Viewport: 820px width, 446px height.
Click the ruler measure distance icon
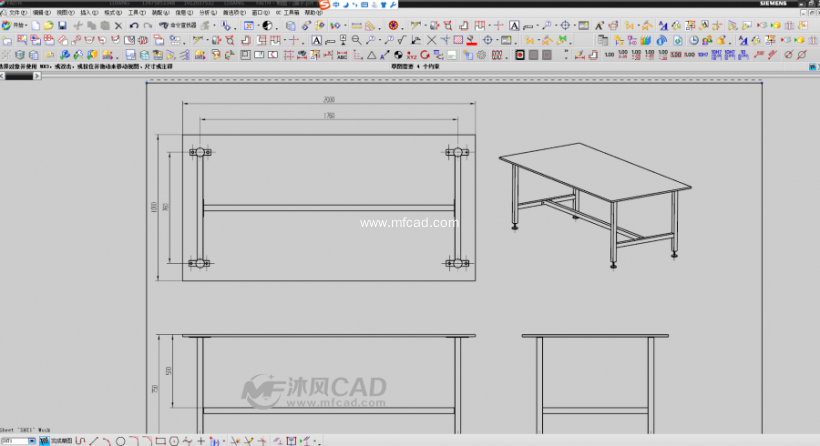[357, 25]
